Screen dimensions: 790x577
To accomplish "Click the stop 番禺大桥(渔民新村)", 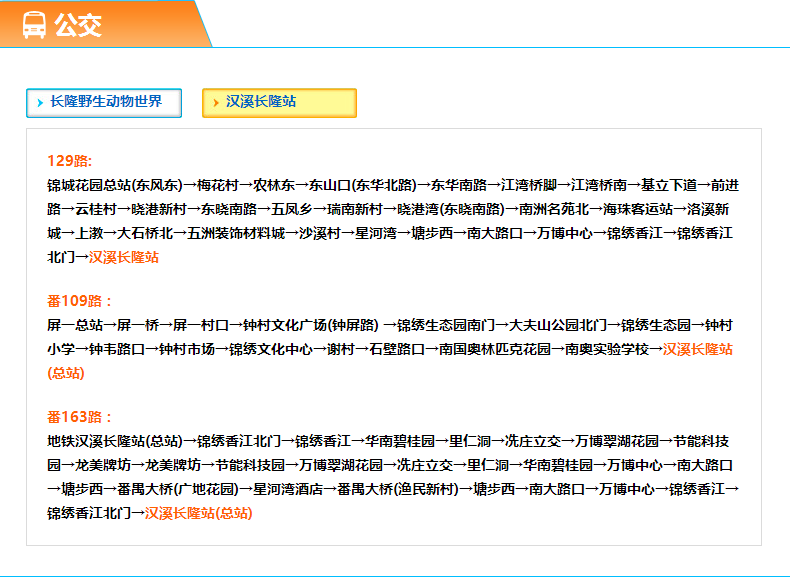I will (398, 489).
